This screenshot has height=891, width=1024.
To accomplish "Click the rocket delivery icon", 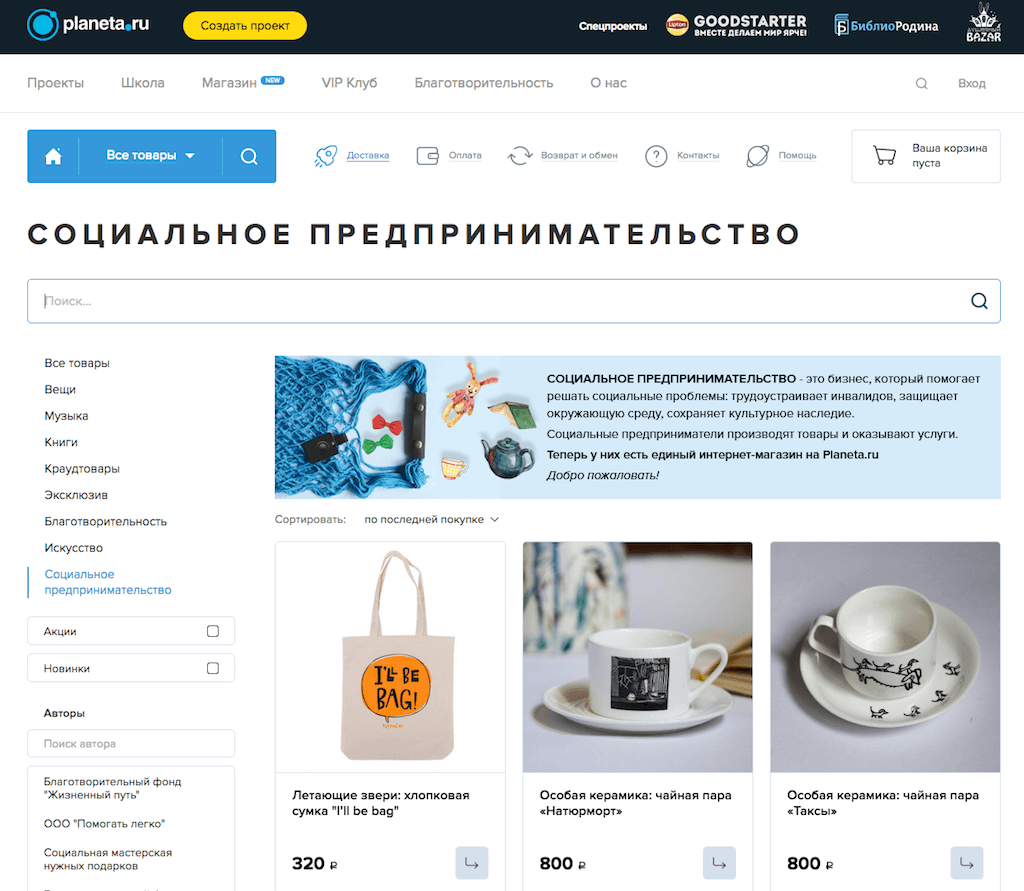I will point(325,155).
